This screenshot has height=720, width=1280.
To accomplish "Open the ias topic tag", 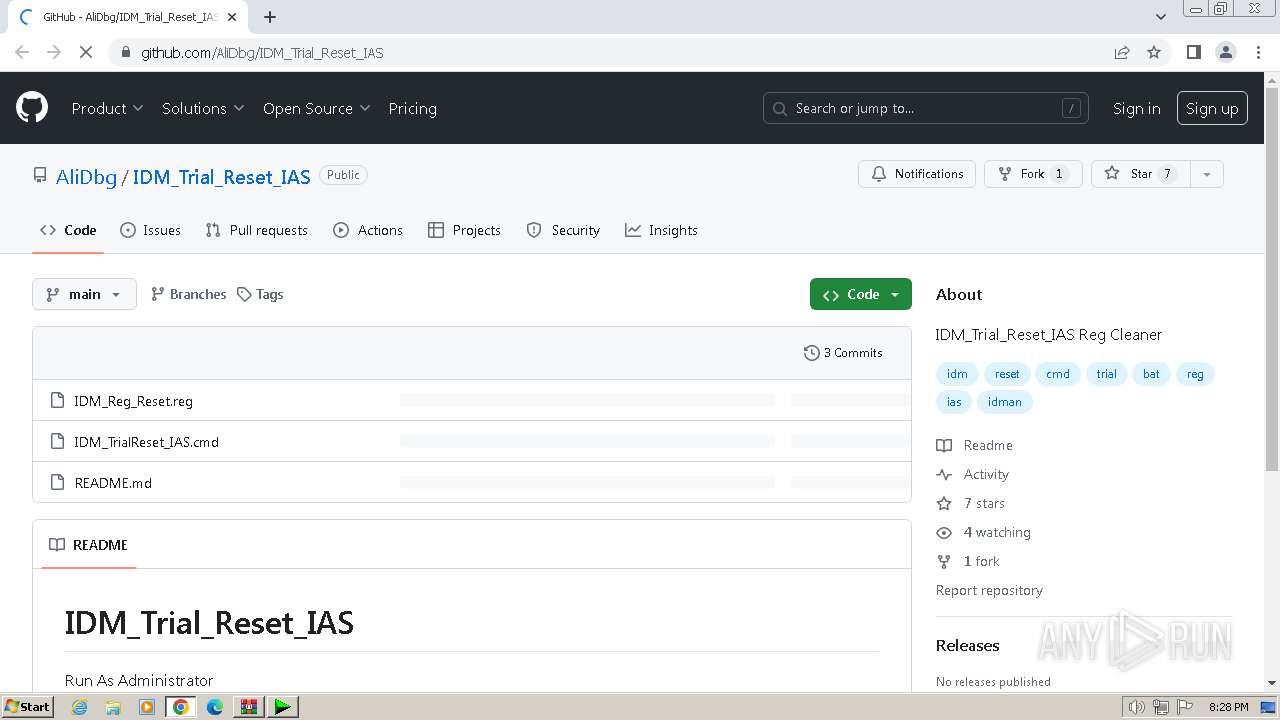I will [x=954, y=402].
